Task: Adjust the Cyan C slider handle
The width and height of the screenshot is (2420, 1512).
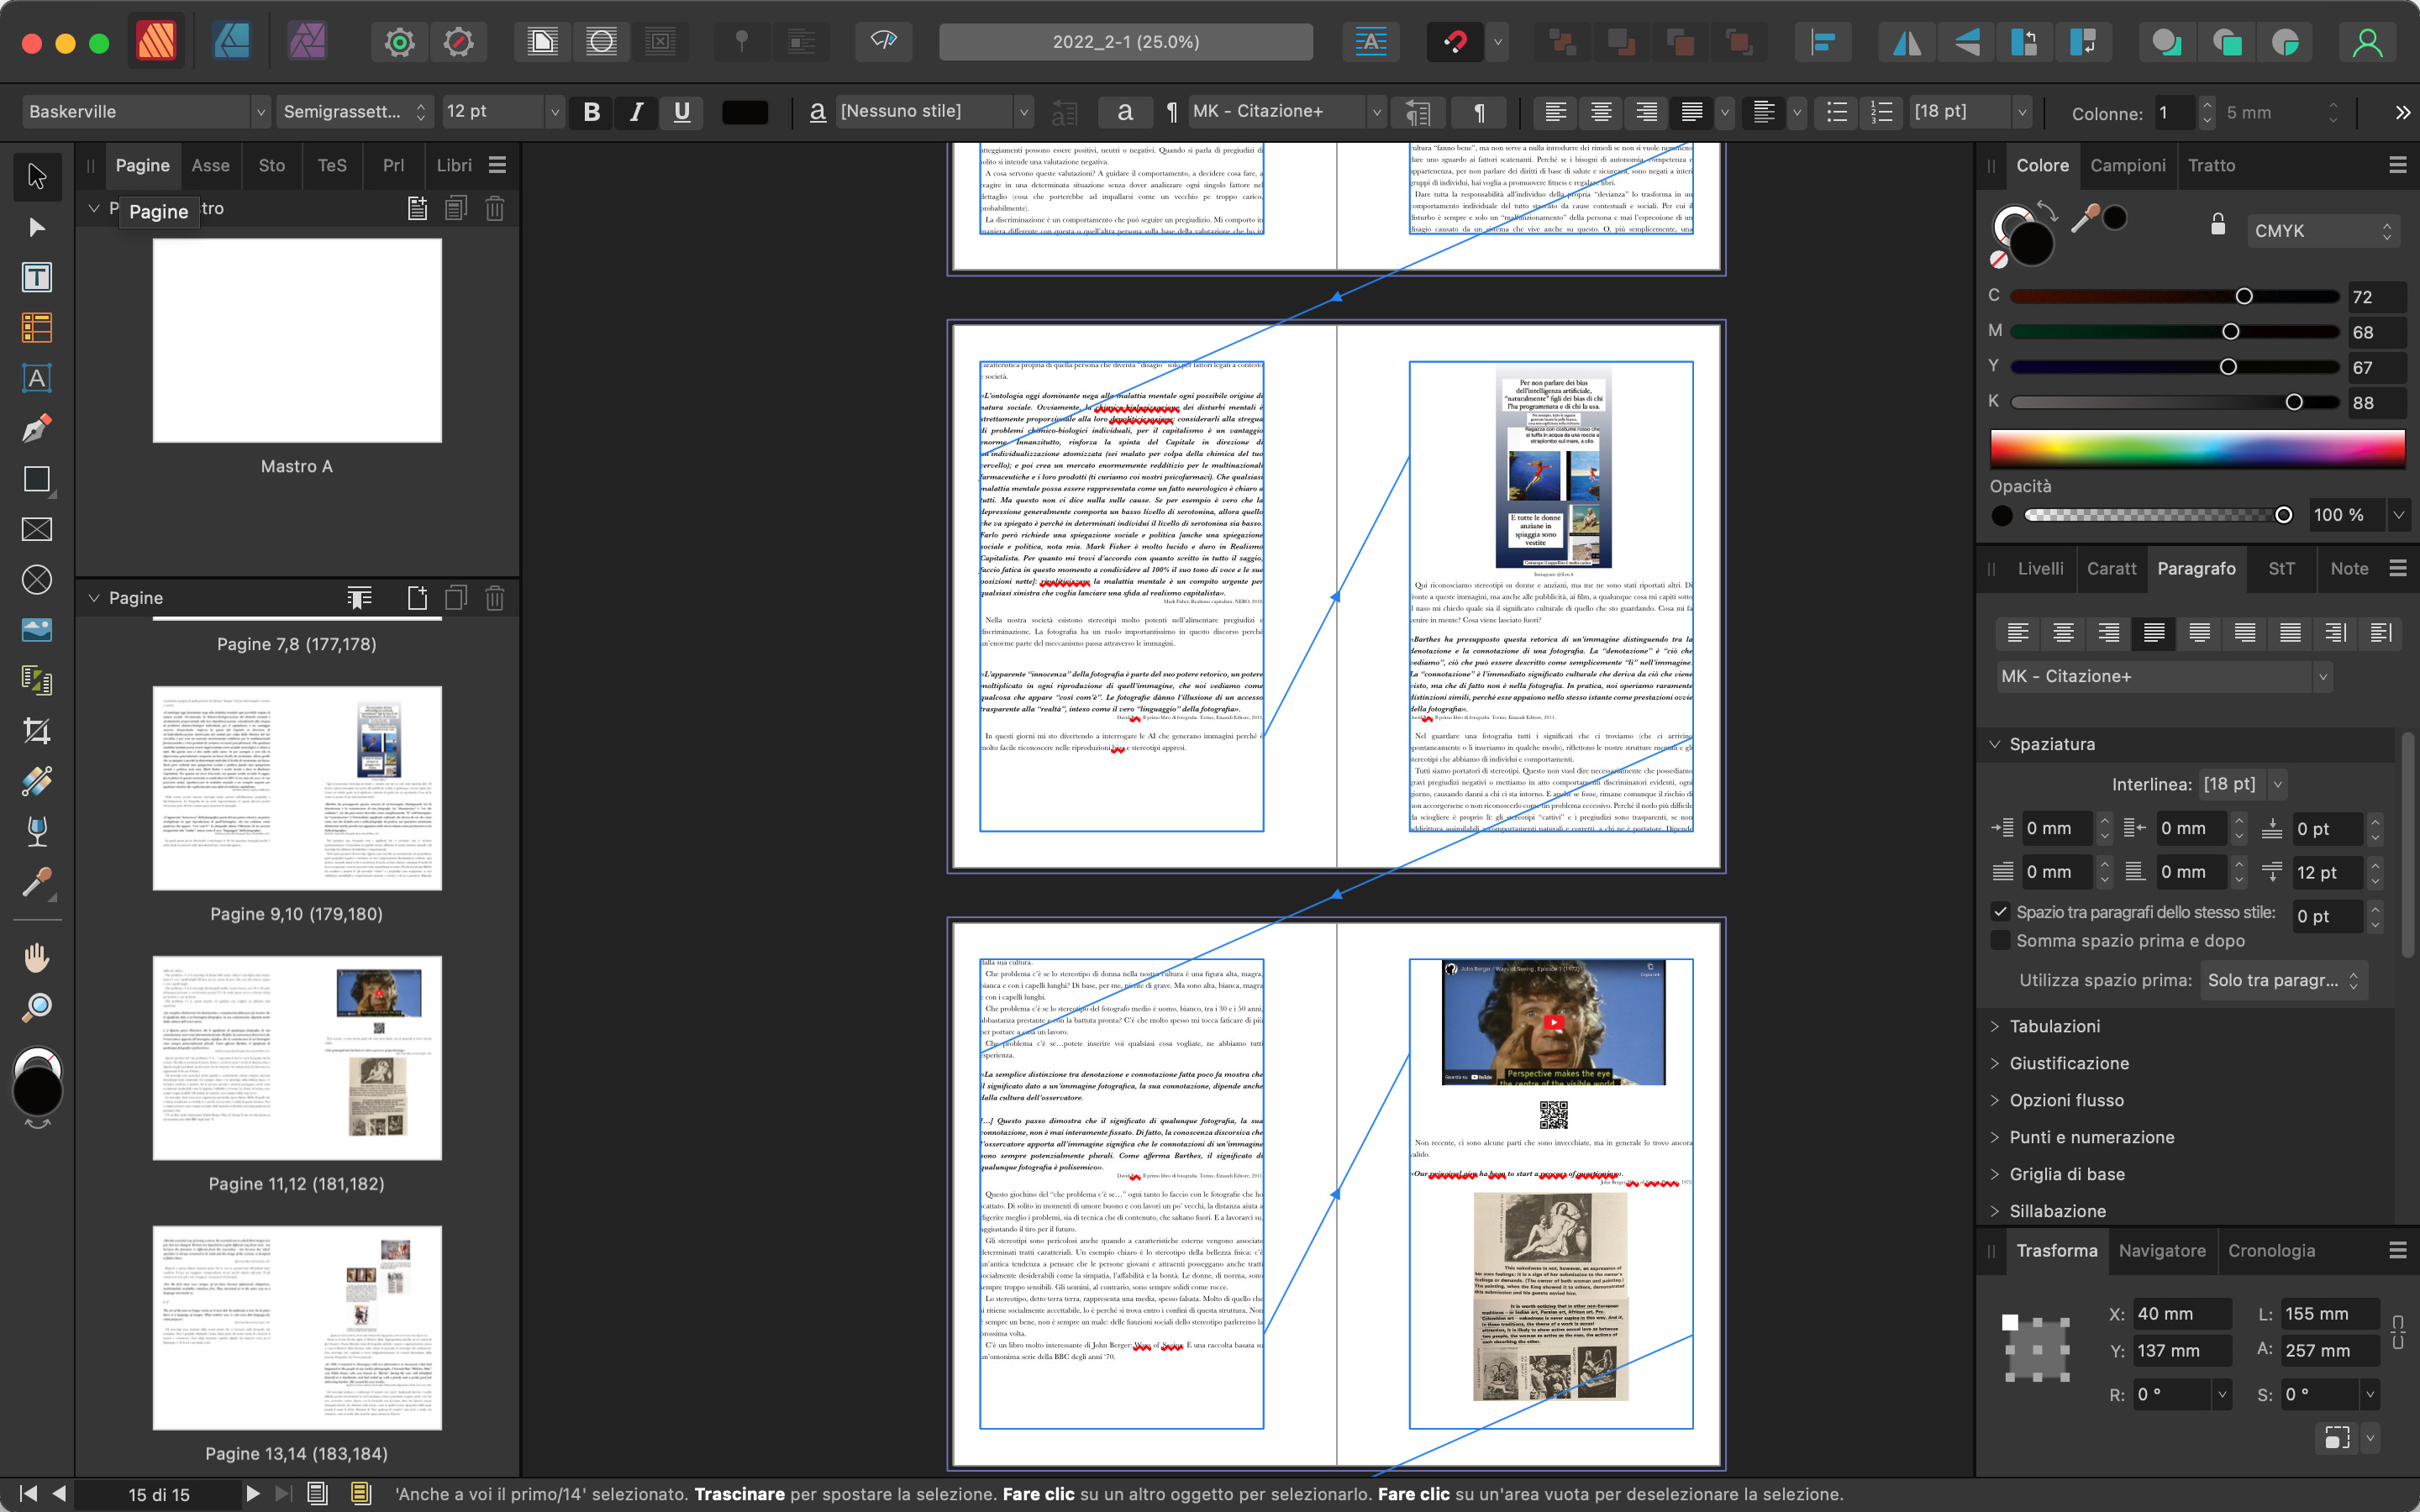Action: click(x=2244, y=296)
